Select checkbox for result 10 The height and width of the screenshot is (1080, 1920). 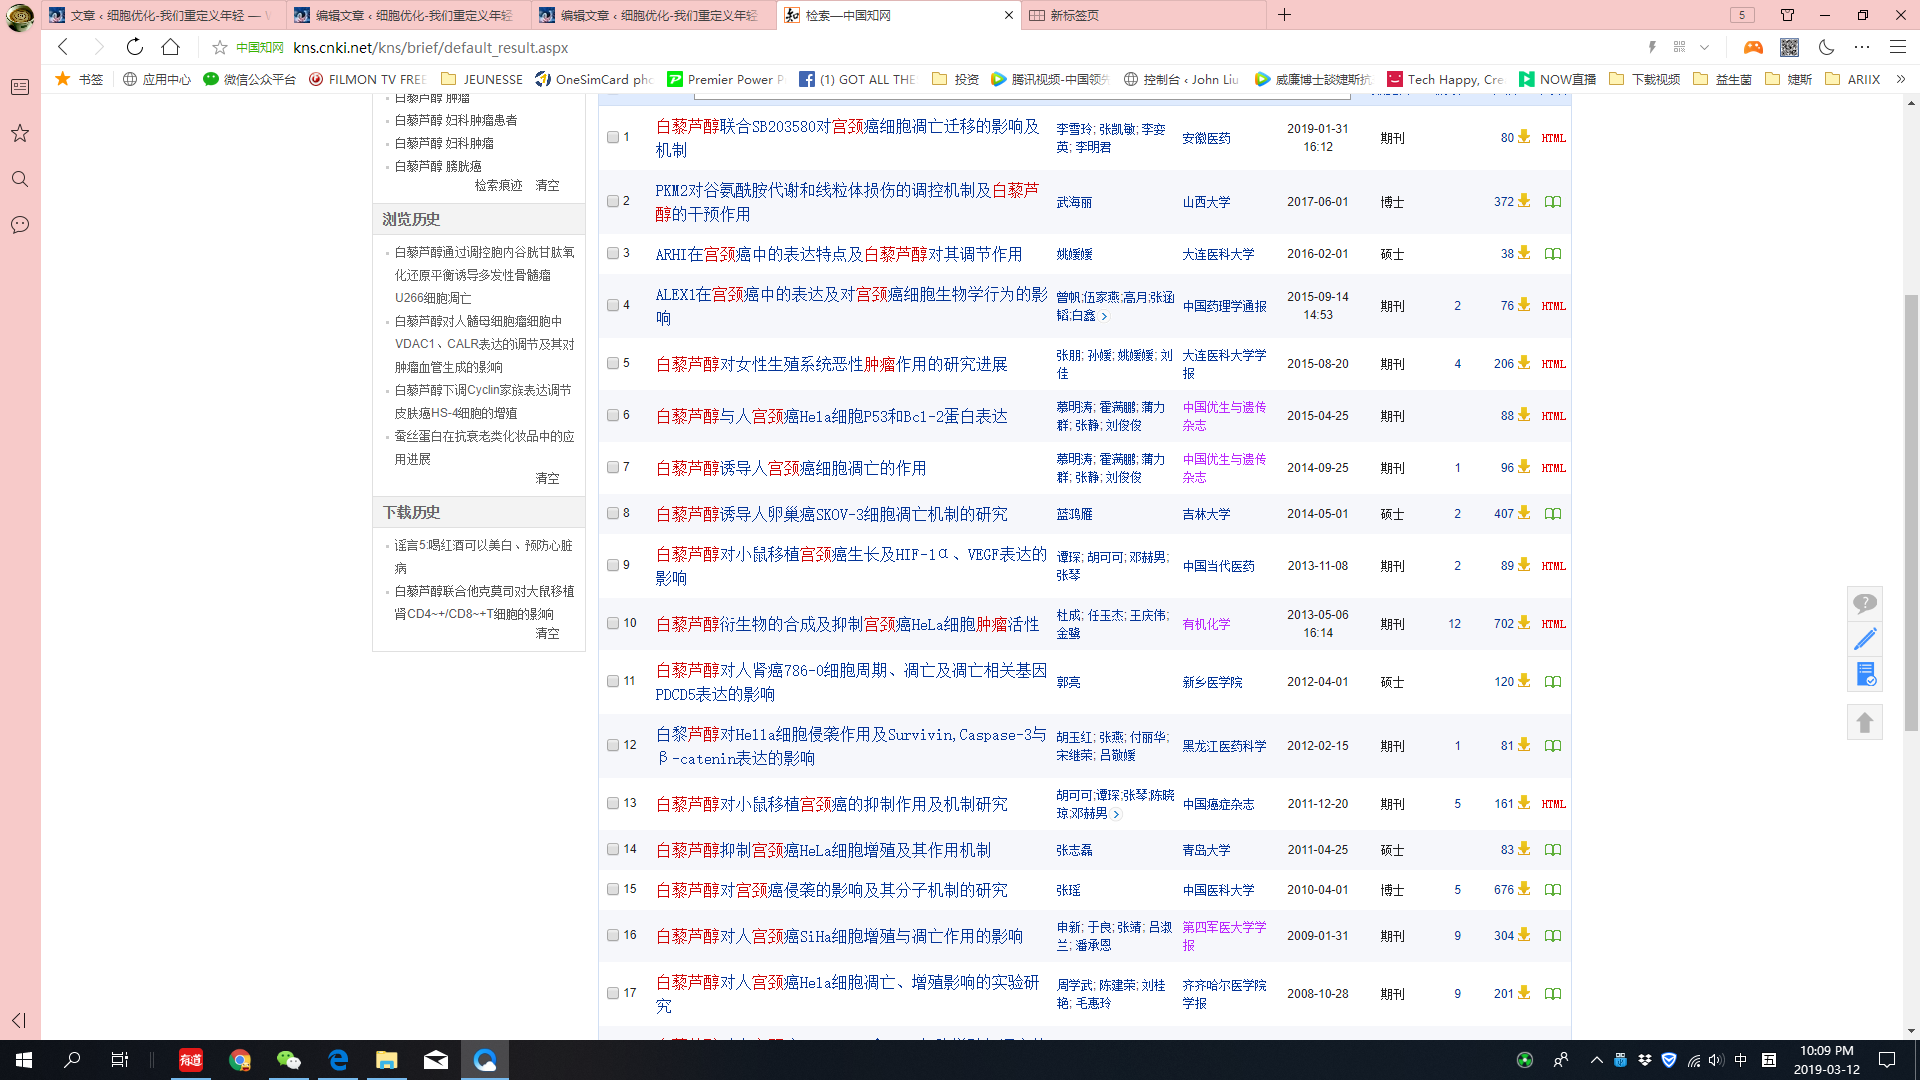613,623
